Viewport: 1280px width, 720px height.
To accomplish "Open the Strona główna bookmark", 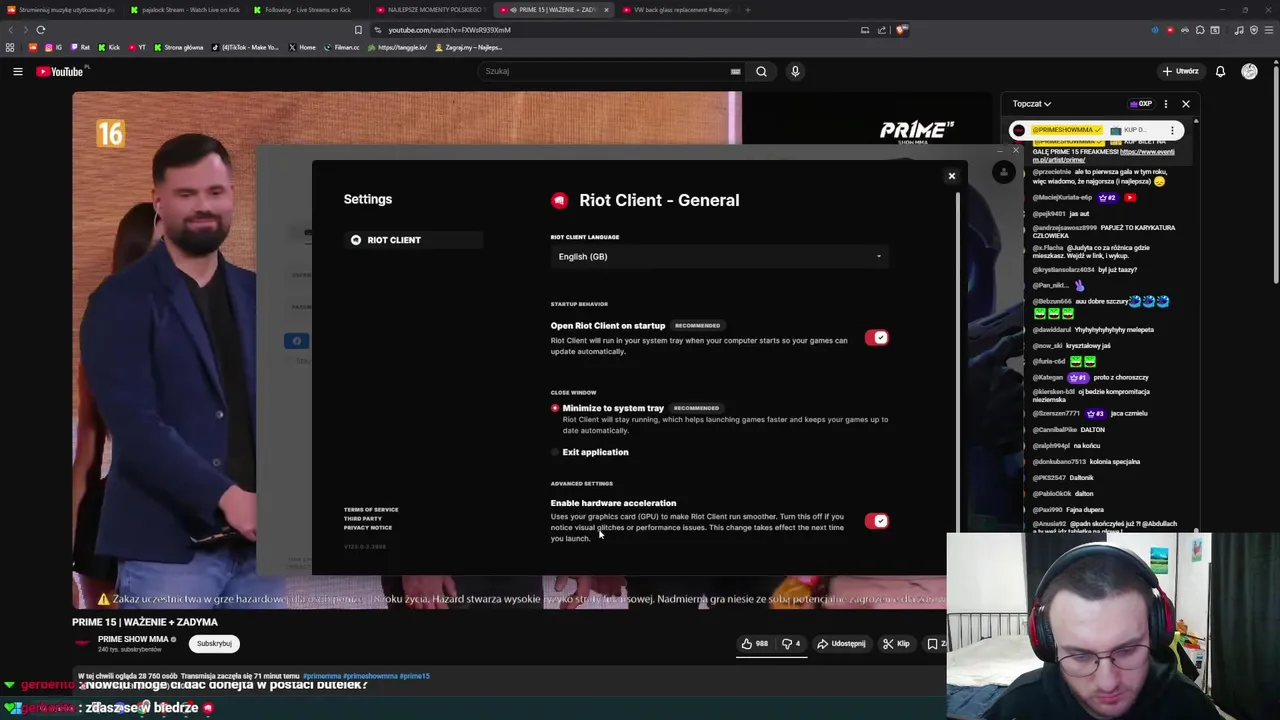I will click(x=177, y=48).
